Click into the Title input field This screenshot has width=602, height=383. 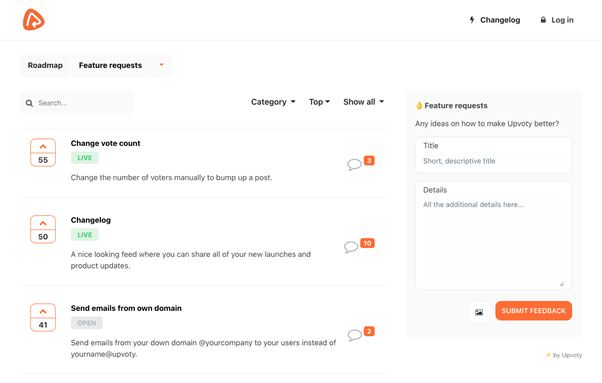pyautogui.click(x=493, y=155)
